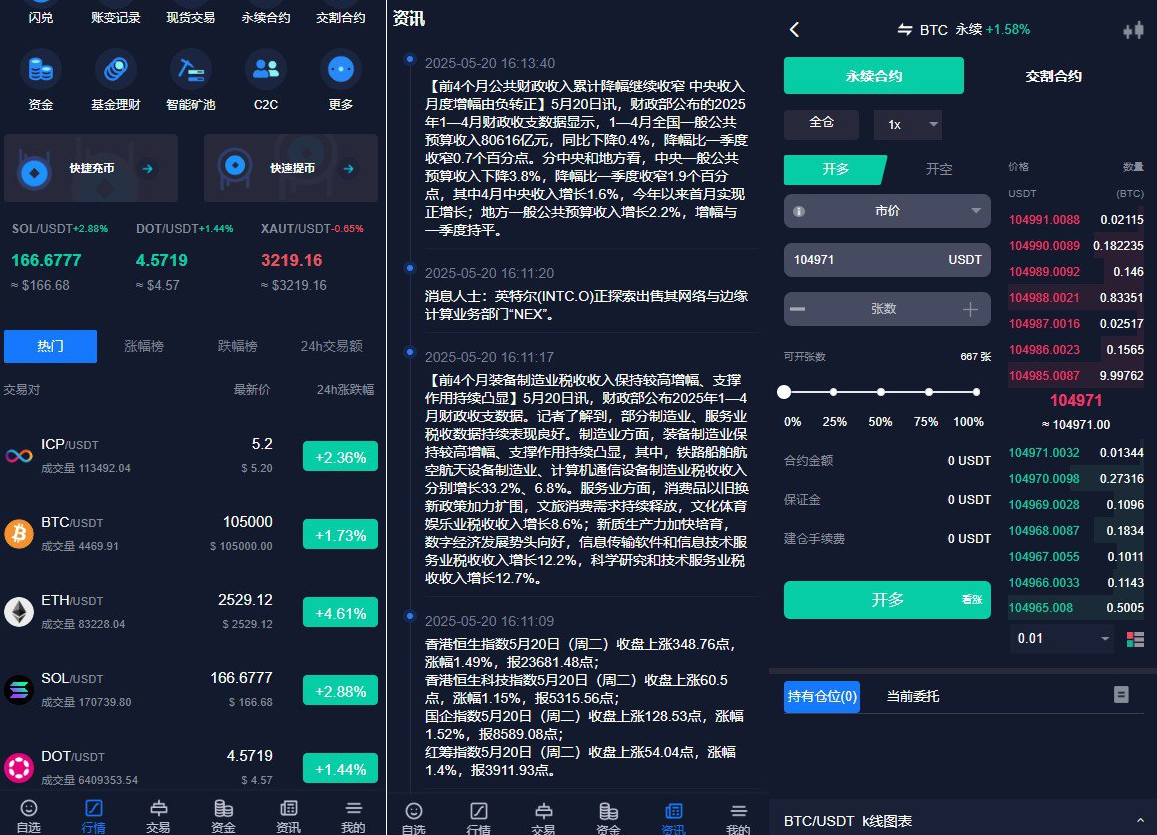Open the C2C trading icon
This screenshot has width=1157, height=835.
tap(265, 70)
